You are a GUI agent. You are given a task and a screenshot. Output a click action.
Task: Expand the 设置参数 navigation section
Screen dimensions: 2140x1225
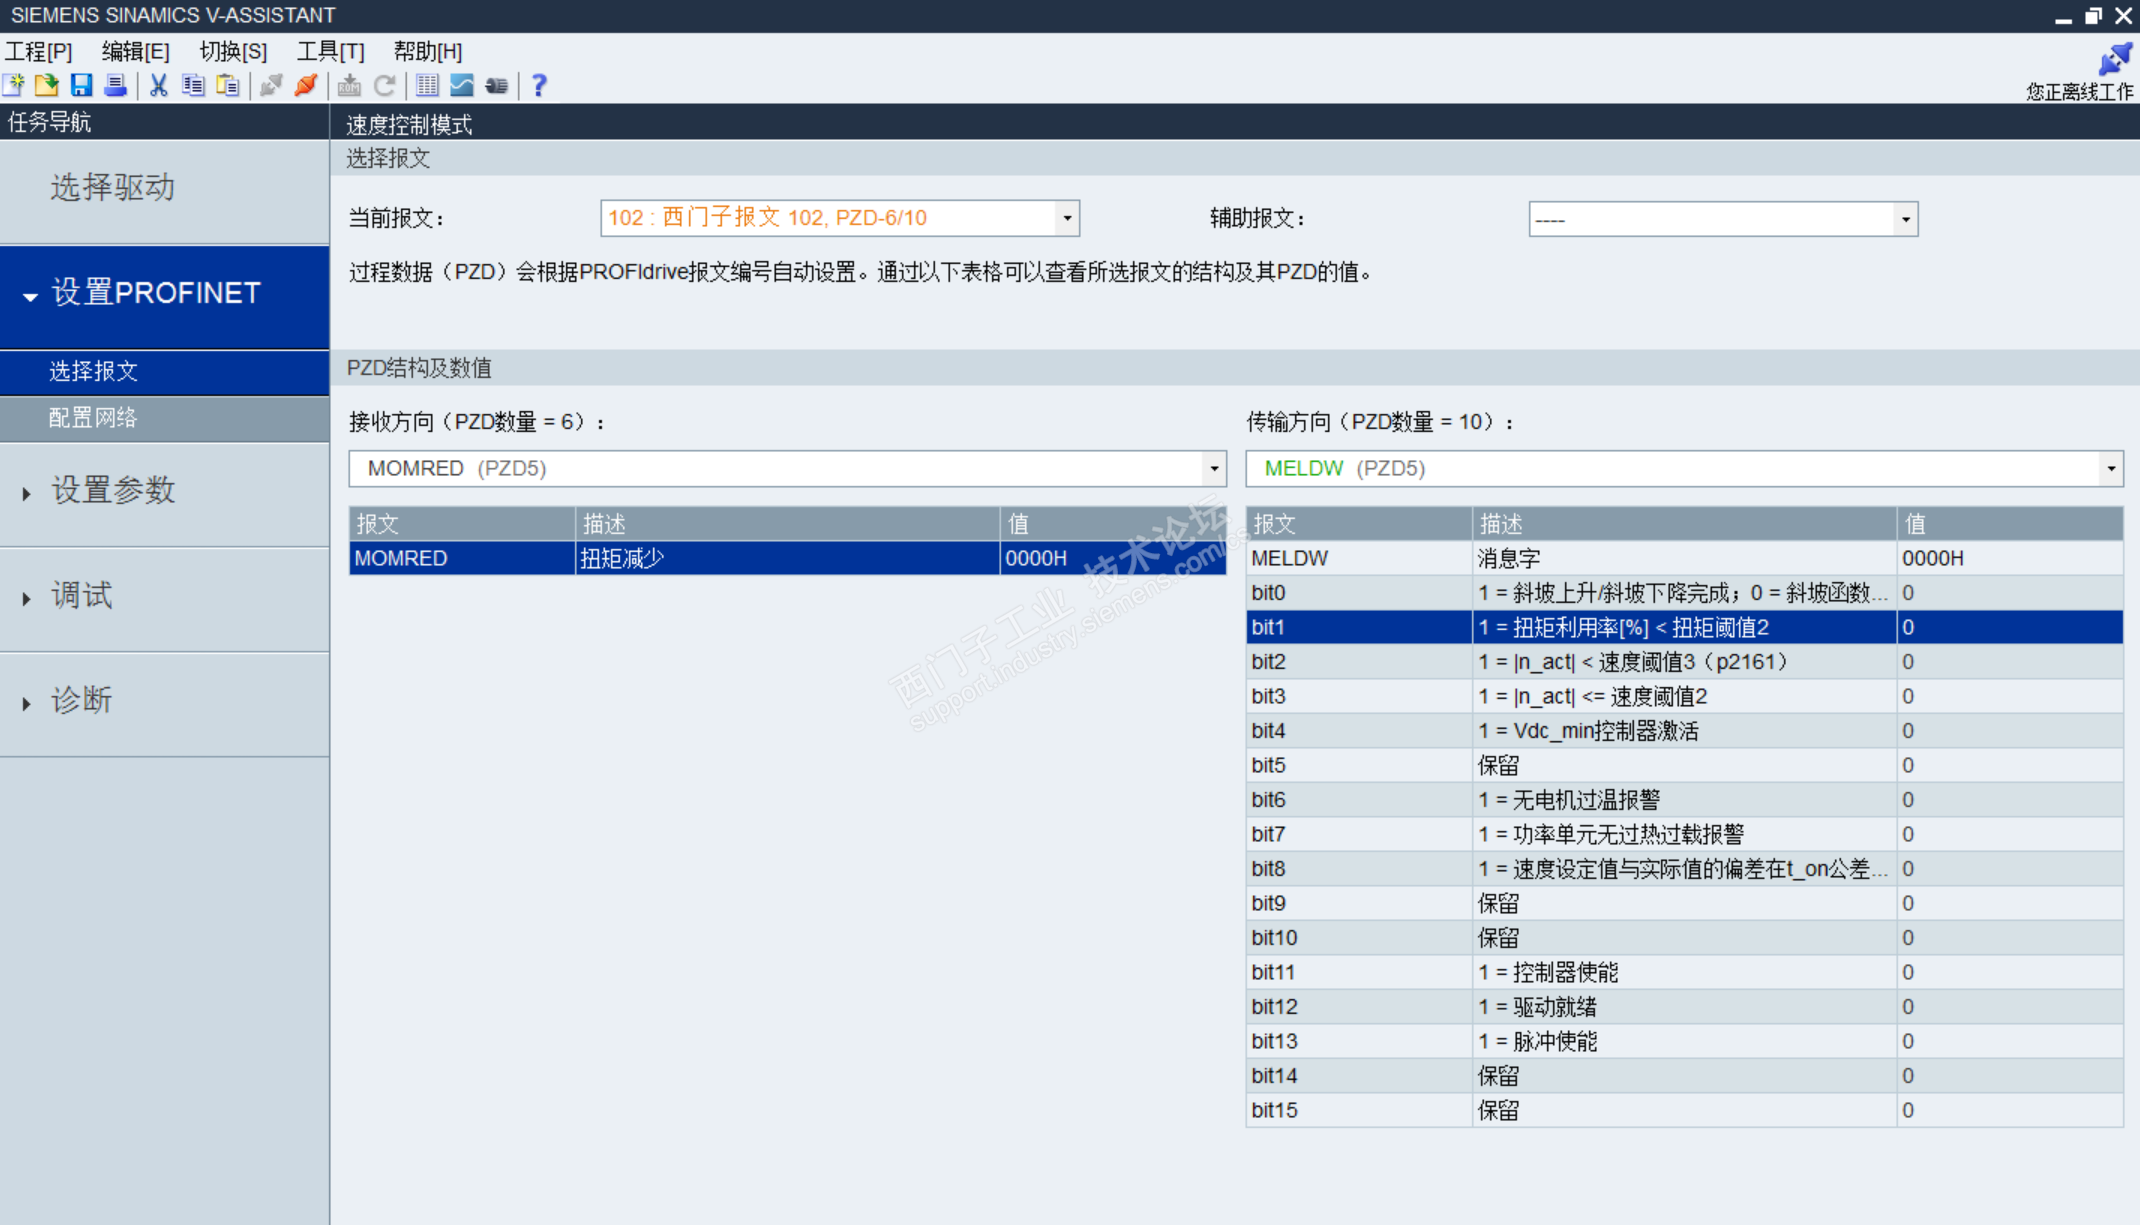(x=113, y=491)
